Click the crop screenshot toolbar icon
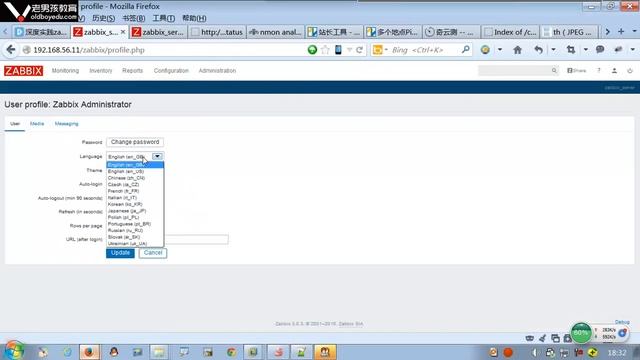 [571, 50]
